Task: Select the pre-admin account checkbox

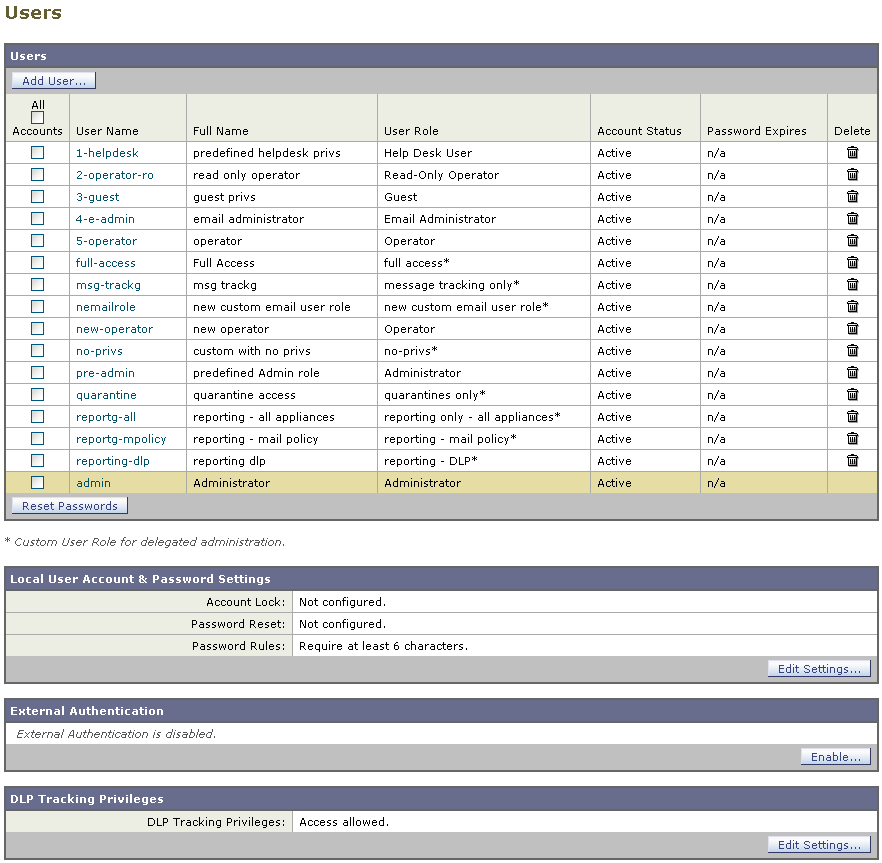Action: (x=38, y=372)
